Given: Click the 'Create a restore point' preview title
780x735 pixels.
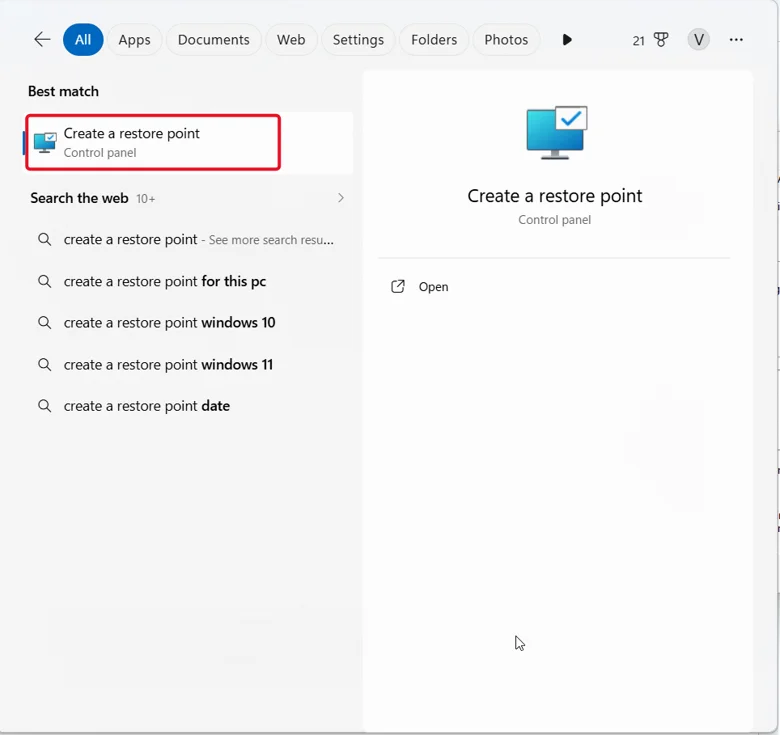Looking at the screenshot, I should [555, 196].
